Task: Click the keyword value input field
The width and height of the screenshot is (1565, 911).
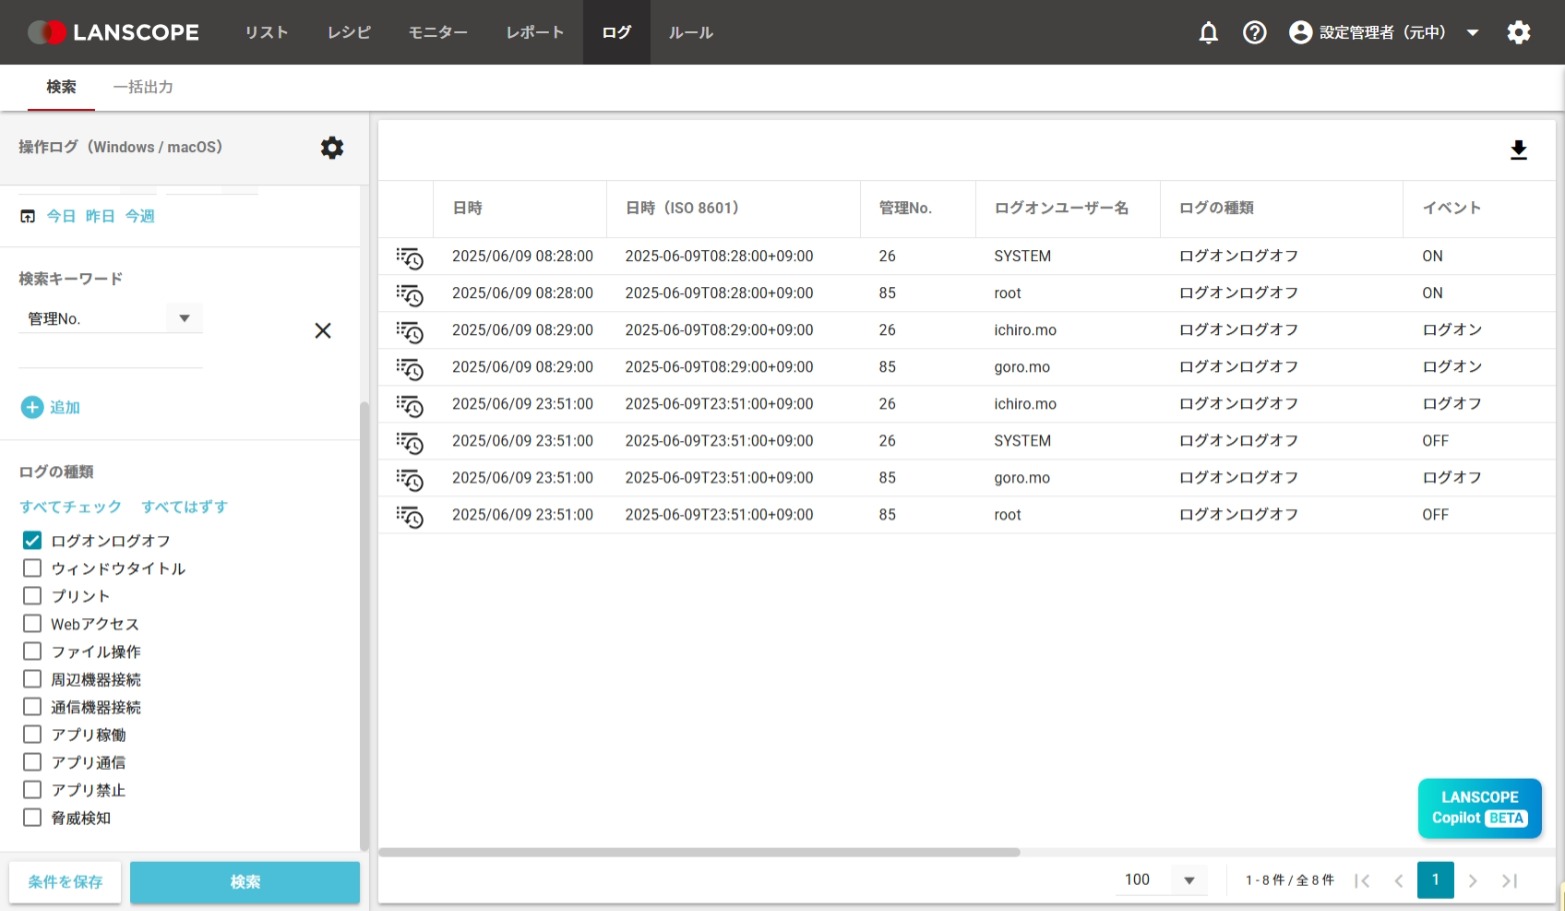Action: (110, 353)
